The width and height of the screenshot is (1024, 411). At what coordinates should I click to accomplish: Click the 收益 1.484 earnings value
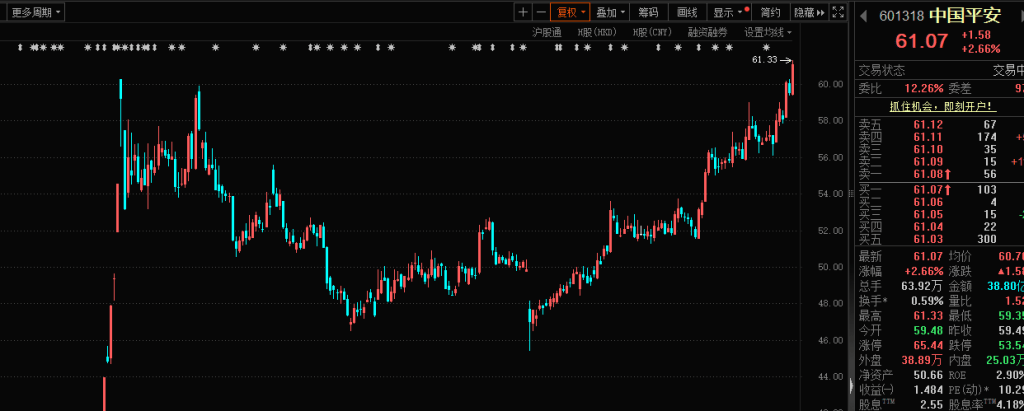929,390
